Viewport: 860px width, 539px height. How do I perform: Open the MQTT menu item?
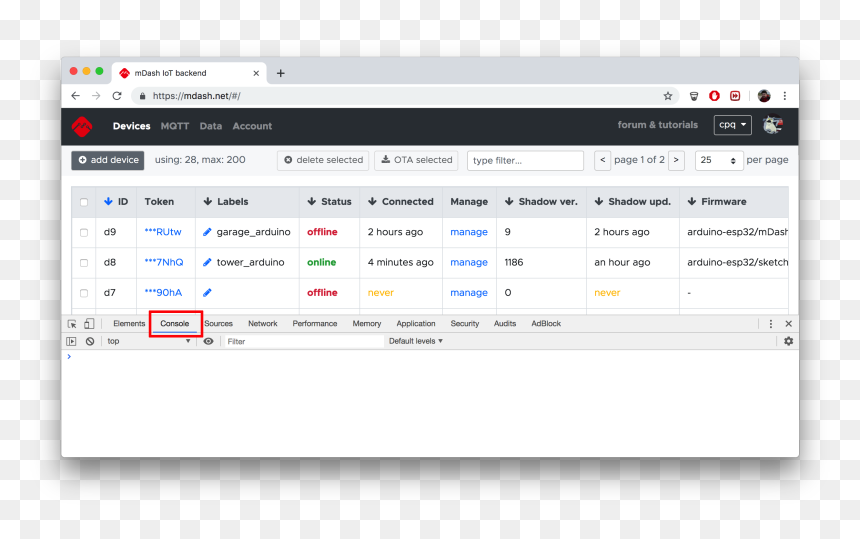(x=175, y=126)
